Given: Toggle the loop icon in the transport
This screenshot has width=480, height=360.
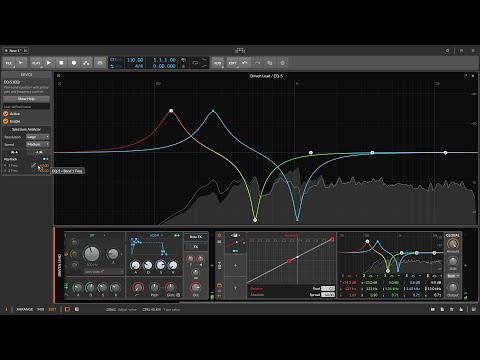Looking at the screenshot, I should (x=195, y=63).
